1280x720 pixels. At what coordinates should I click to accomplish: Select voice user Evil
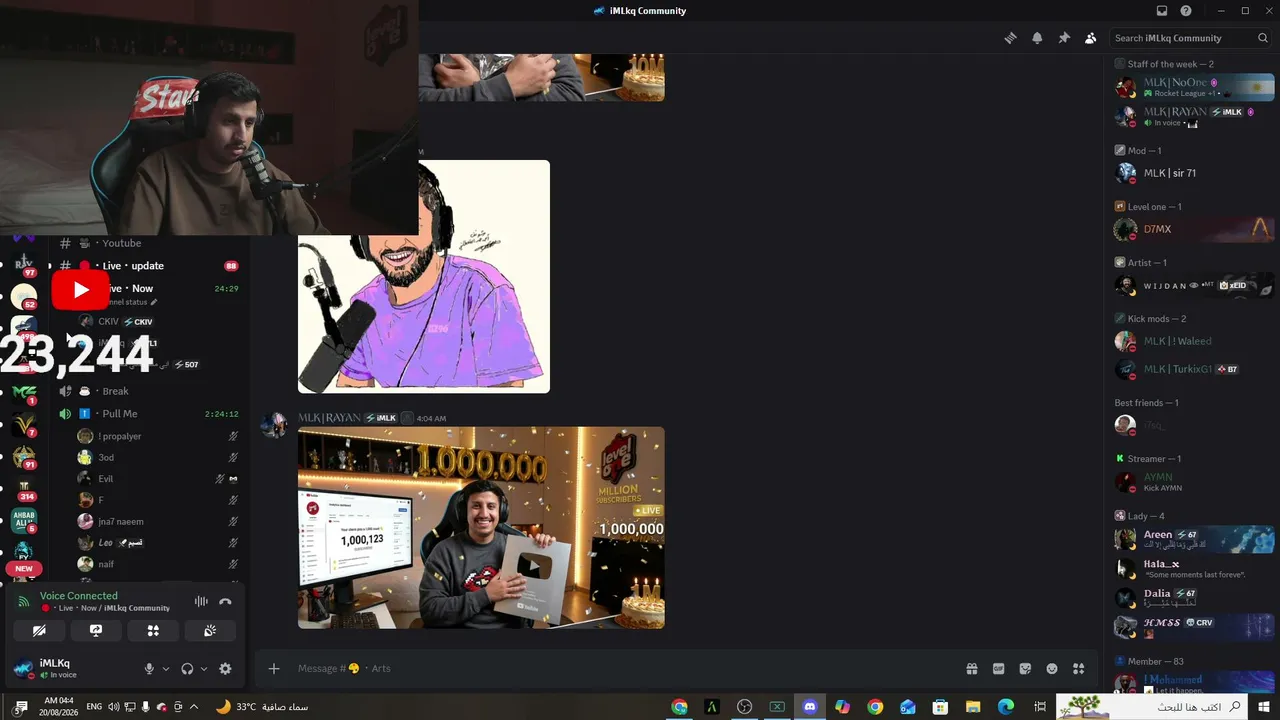(x=157, y=479)
